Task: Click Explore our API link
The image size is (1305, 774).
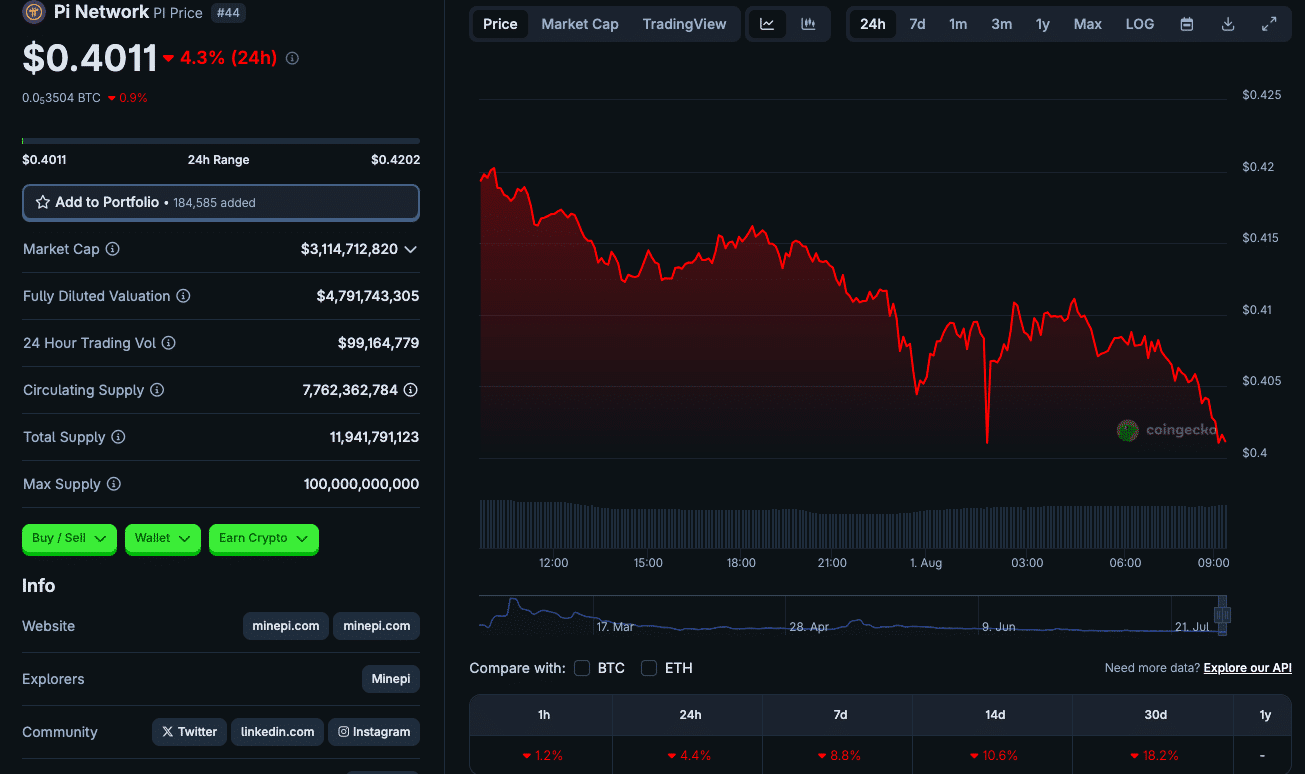Action: coord(1247,668)
